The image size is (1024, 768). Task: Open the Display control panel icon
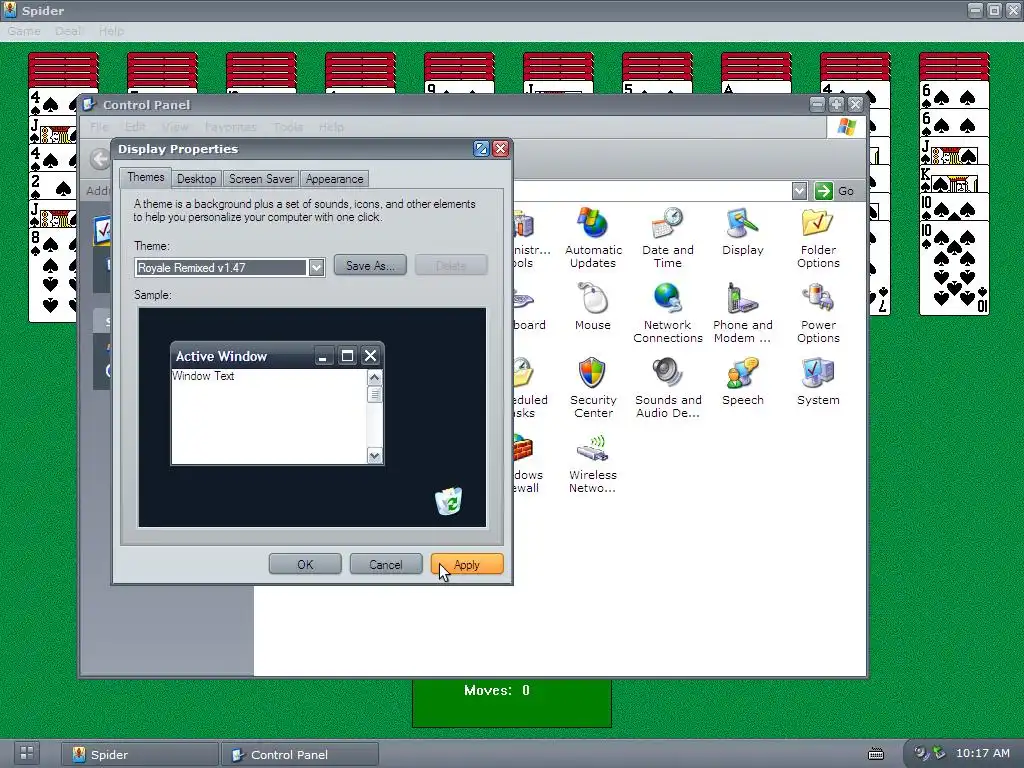click(743, 232)
